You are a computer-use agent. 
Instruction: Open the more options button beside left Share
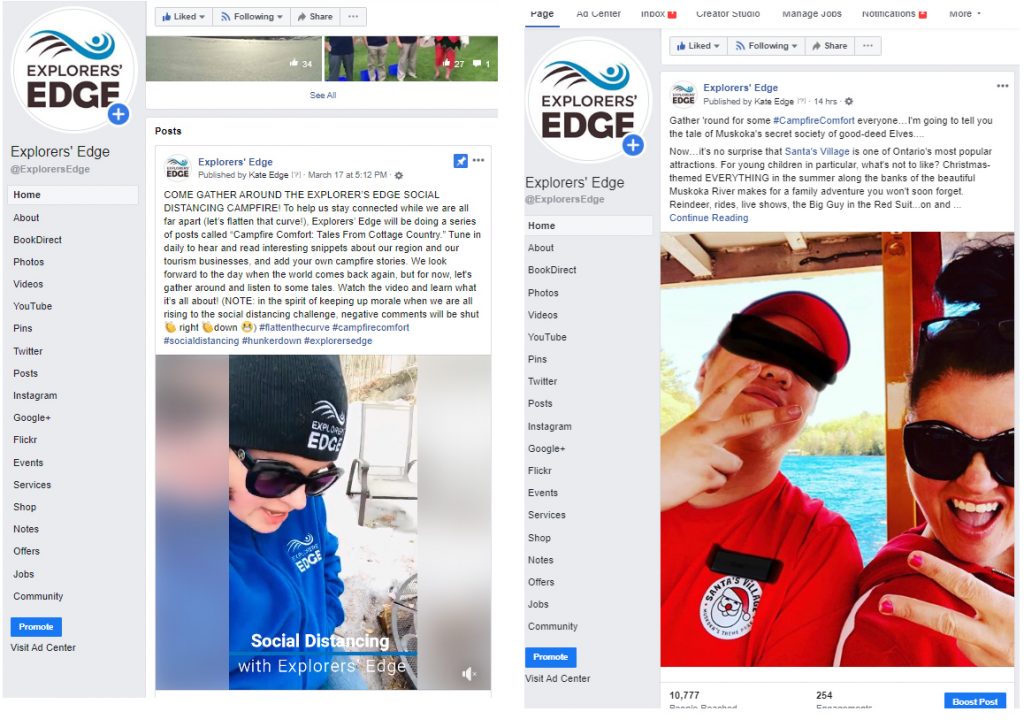(x=353, y=16)
